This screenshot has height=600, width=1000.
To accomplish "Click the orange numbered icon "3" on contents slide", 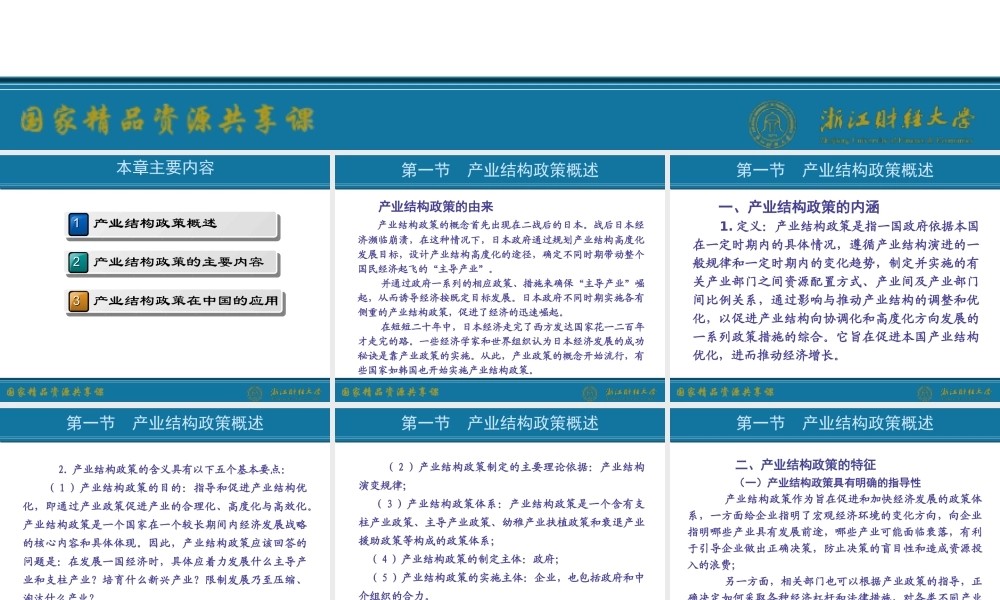I will click(78, 301).
